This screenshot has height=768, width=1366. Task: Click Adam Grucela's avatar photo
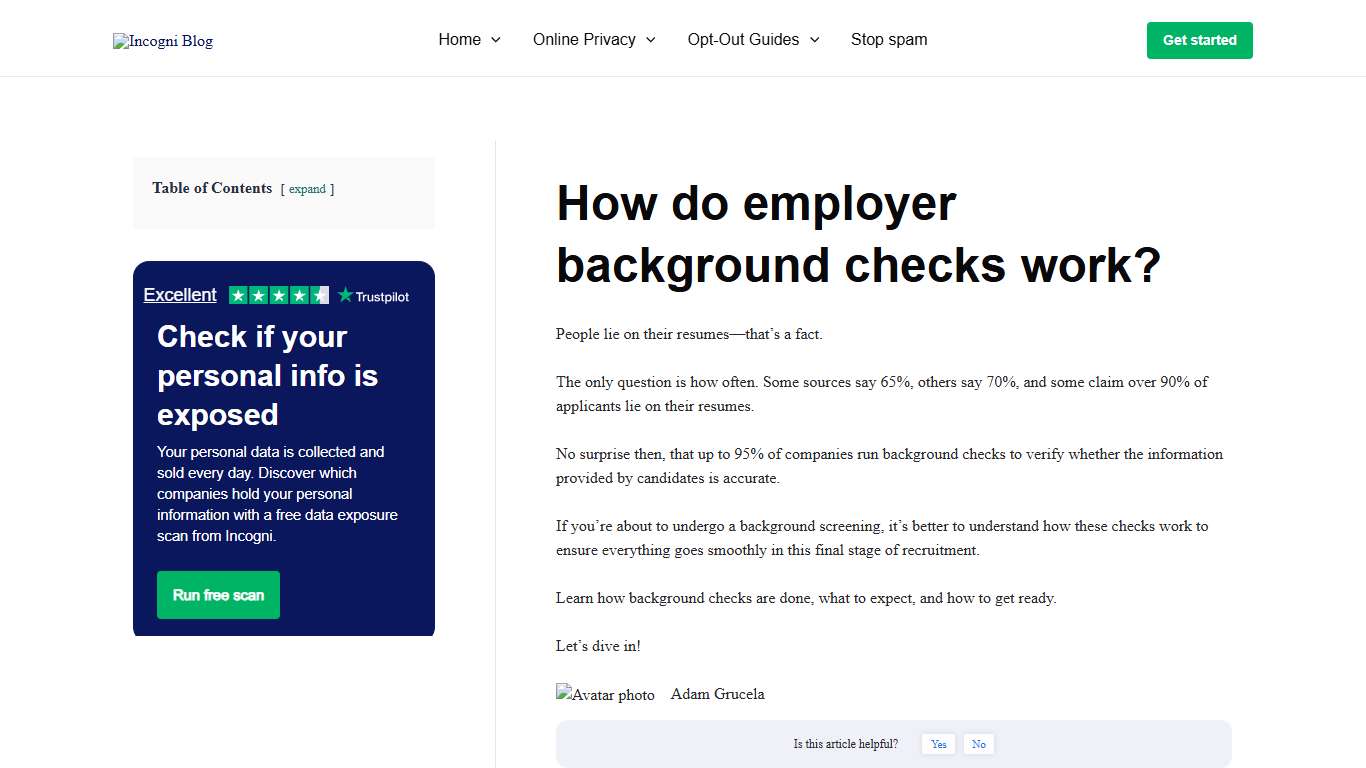(605, 693)
